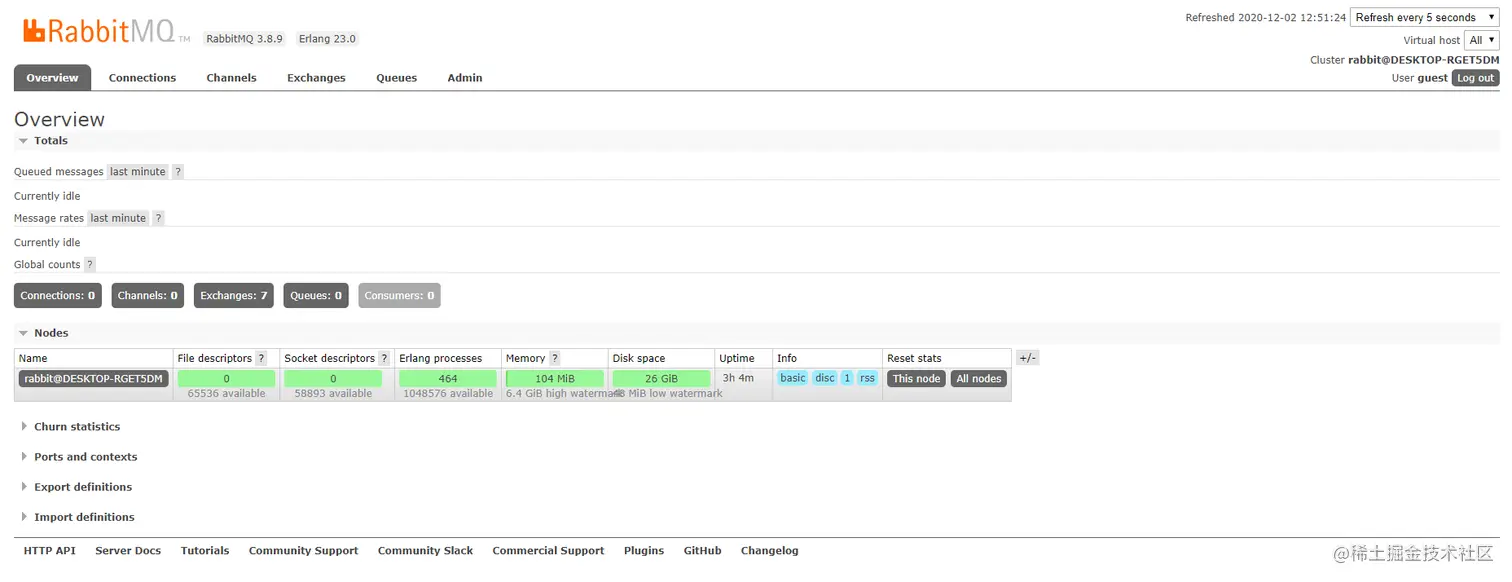Click Queues: 0 count button
Viewport: 1512px width, 582px height.
click(x=316, y=296)
